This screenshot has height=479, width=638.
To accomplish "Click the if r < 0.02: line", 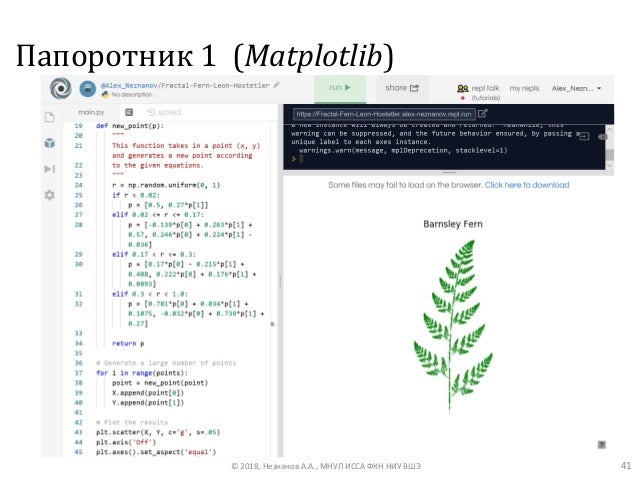I will click(x=136, y=195).
